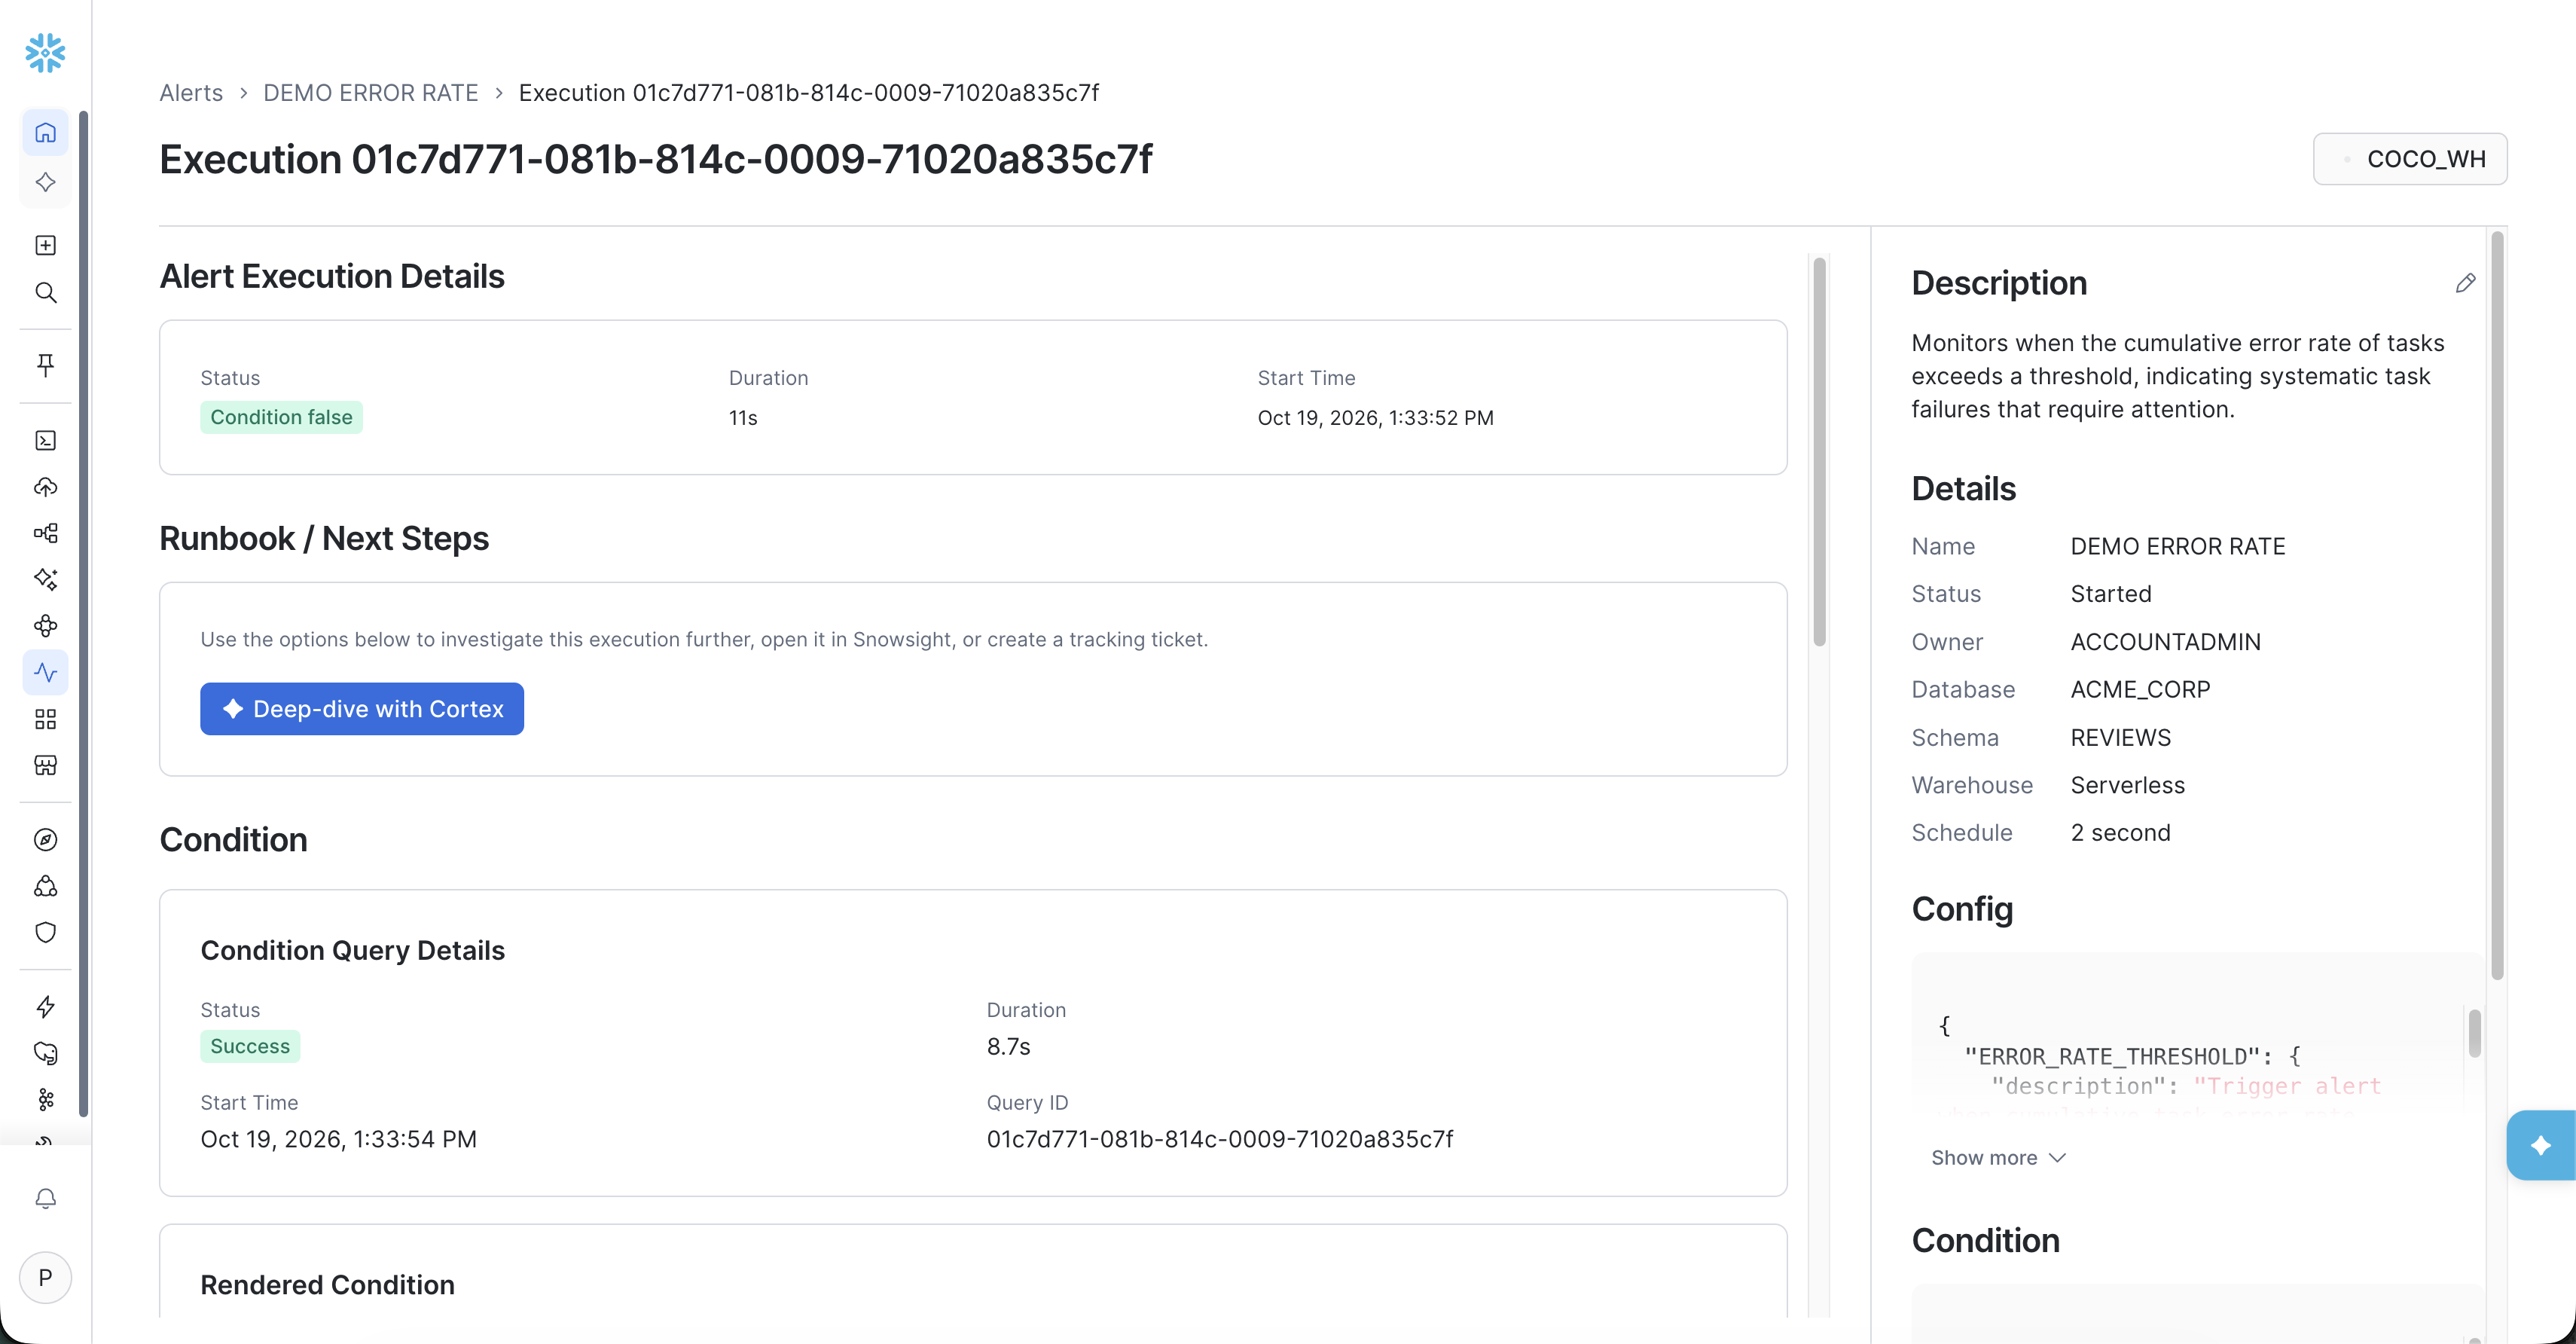Open the marketplace storefront icon

(x=45, y=765)
